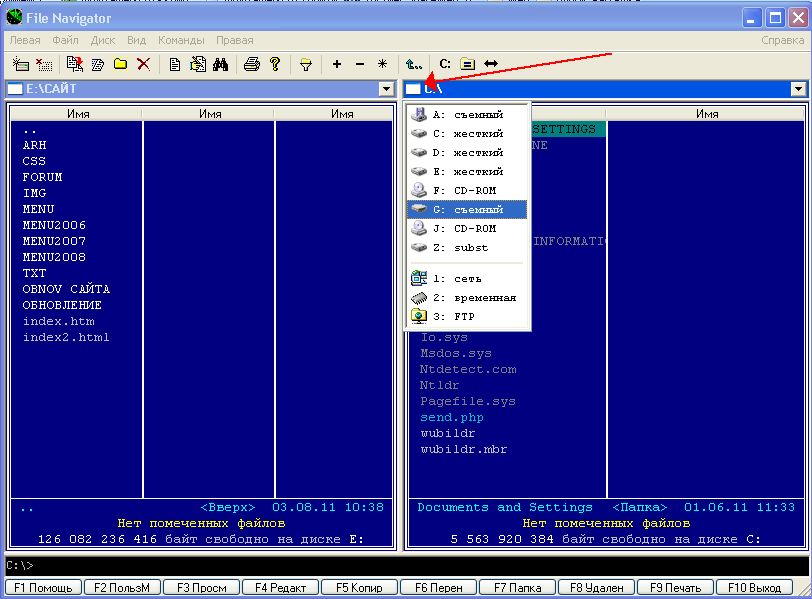Select the send.php file

(452, 417)
